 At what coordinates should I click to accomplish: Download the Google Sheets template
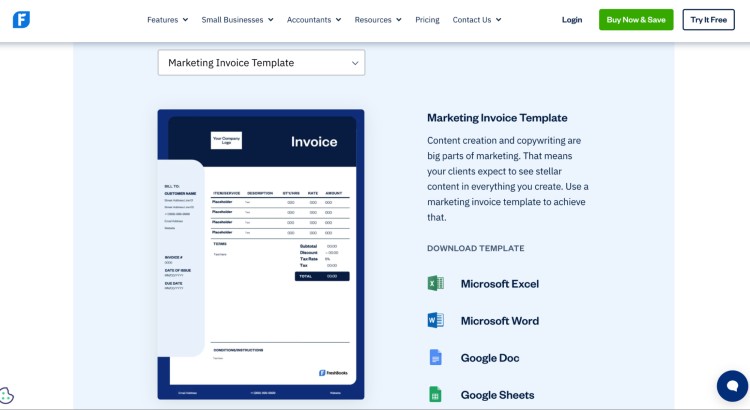click(x=497, y=395)
